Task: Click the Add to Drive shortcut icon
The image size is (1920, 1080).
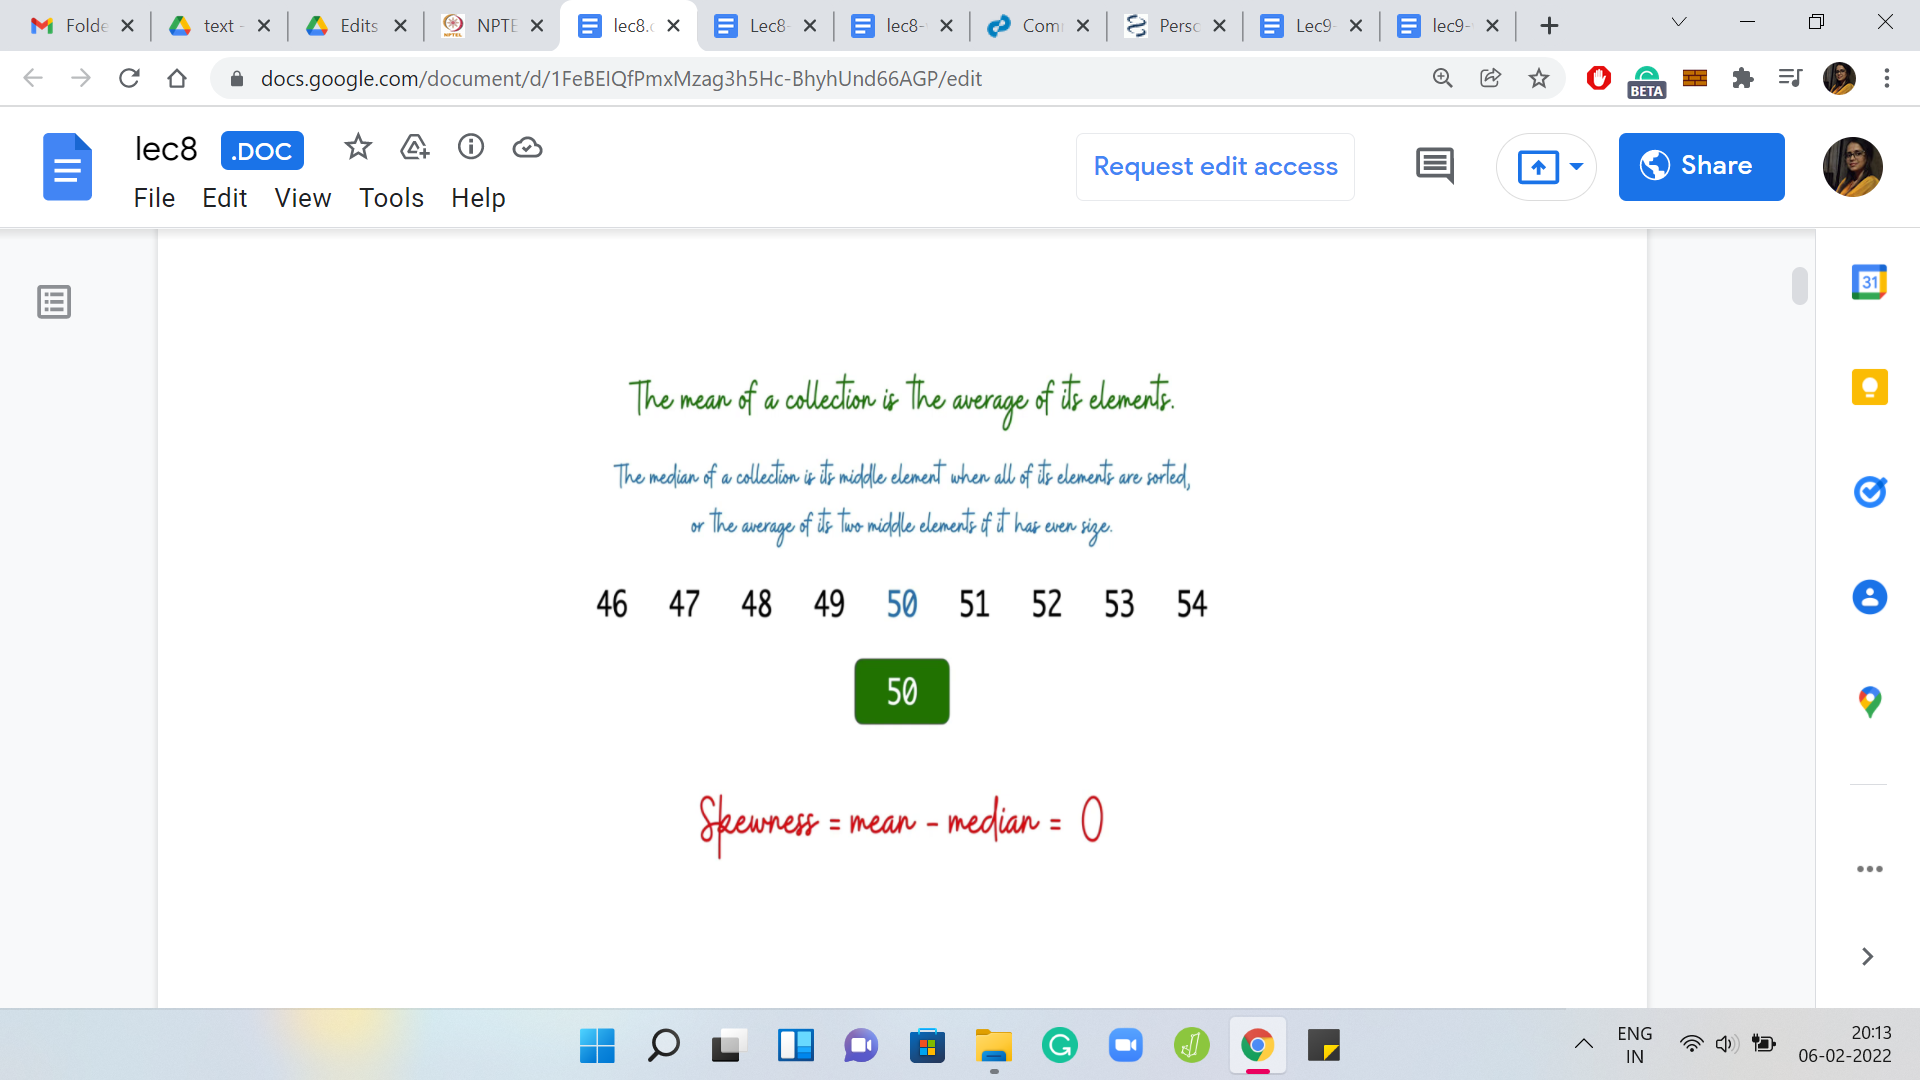Action: coord(414,148)
